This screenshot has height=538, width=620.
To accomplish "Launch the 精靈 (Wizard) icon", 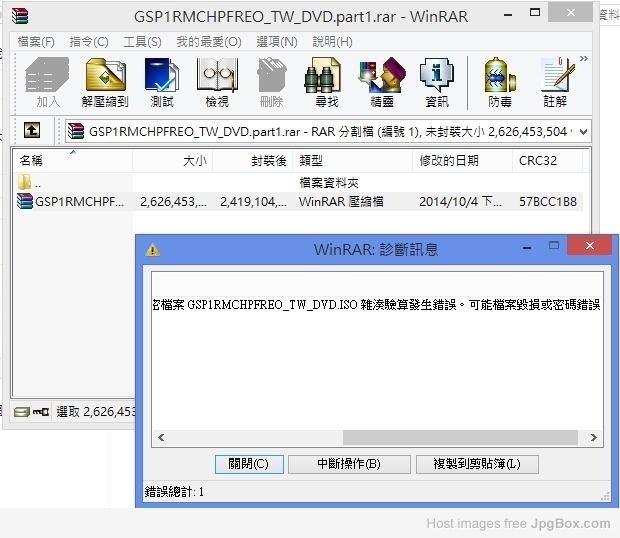I will tap(381, 82).
